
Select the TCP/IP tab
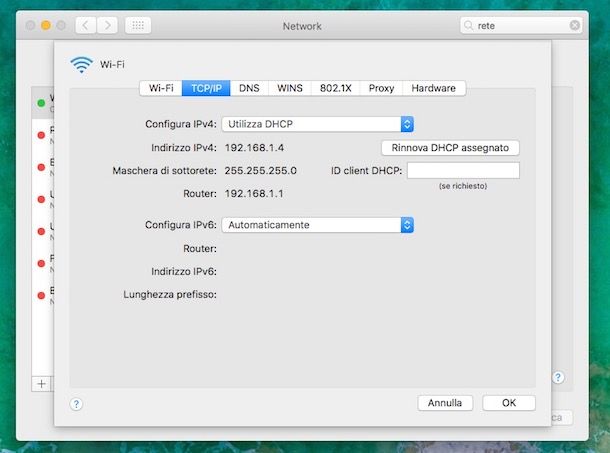206,88
